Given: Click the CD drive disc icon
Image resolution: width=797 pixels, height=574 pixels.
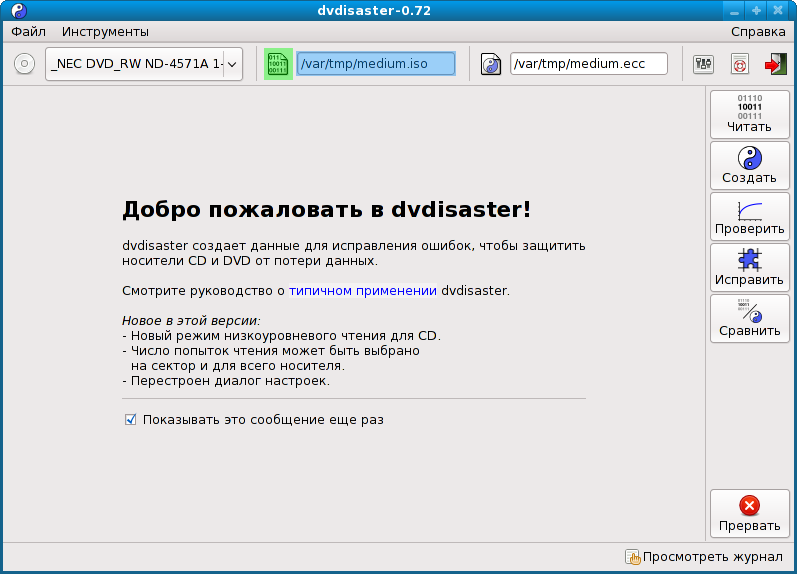Looking at the screenshot, I should tap(24, 64).
